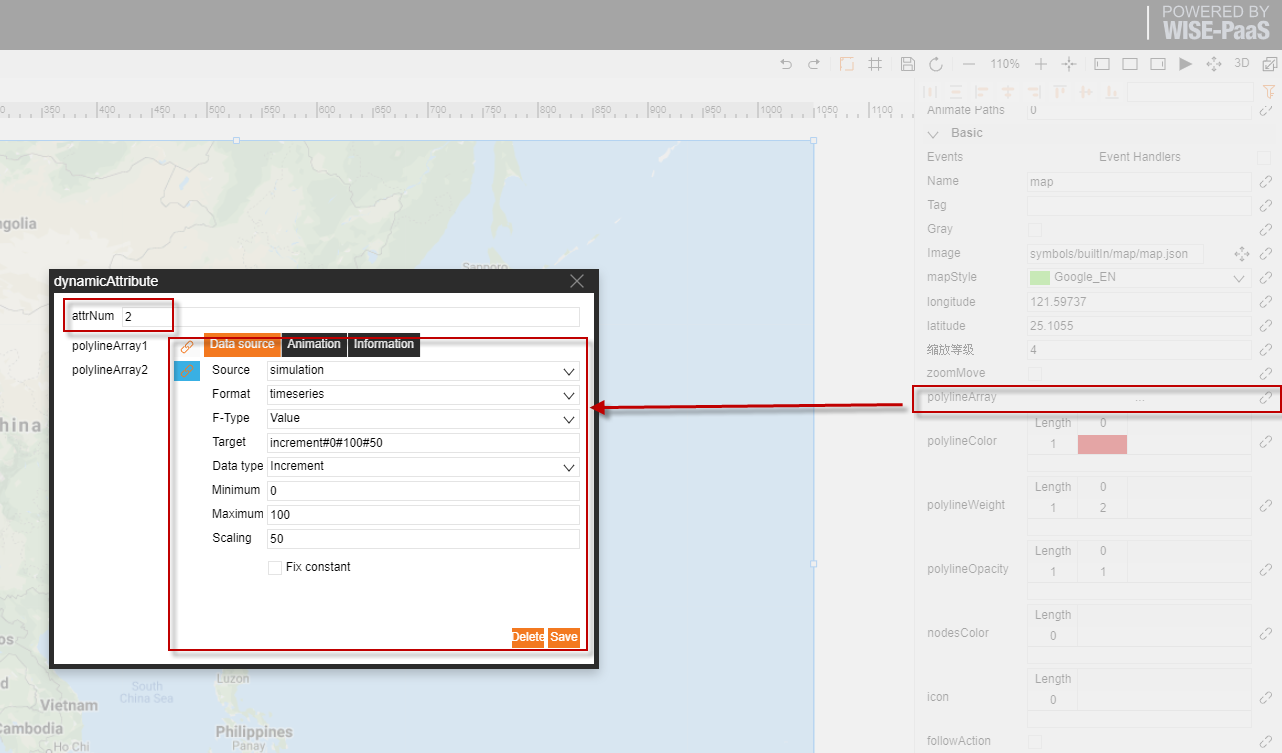Click the Save button in dialog

coord(564,637)
